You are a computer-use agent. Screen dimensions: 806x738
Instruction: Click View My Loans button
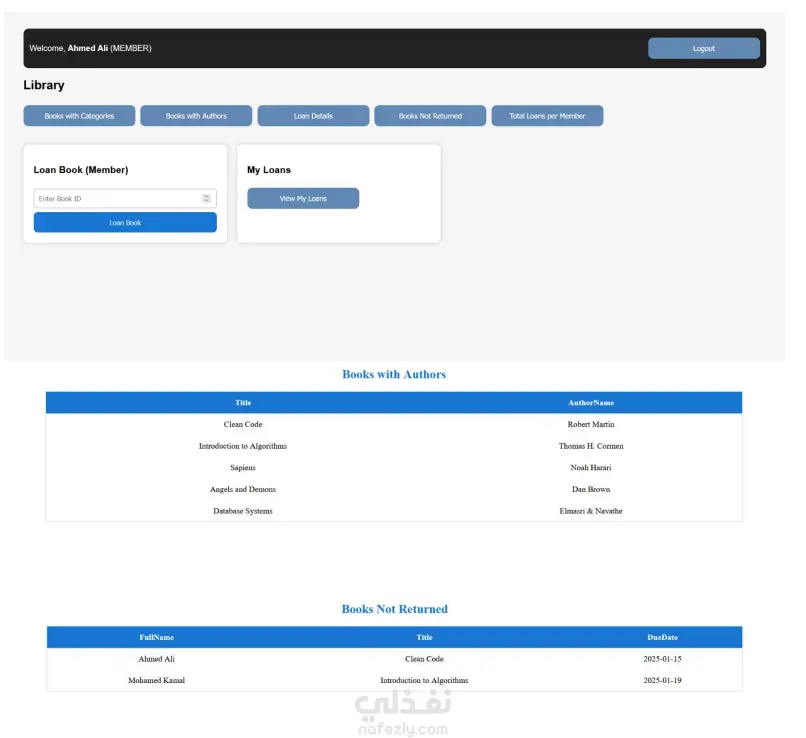click(x=303, y=198)
